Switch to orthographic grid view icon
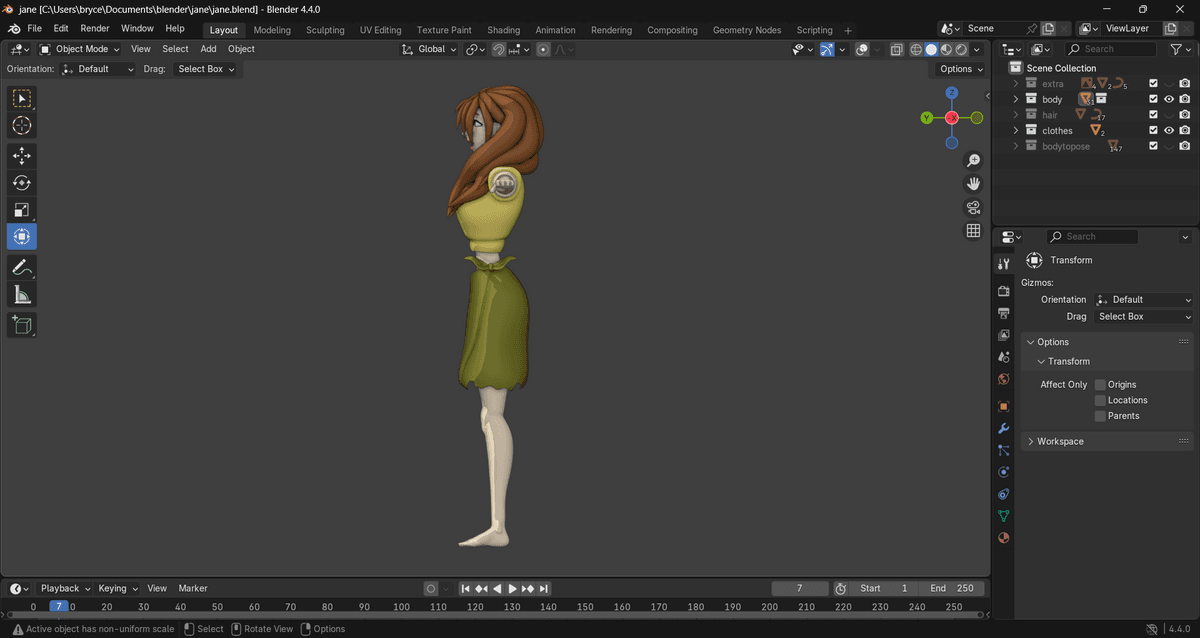The width and height of the screenshot is (1200, 638). (x=973, y=231)
